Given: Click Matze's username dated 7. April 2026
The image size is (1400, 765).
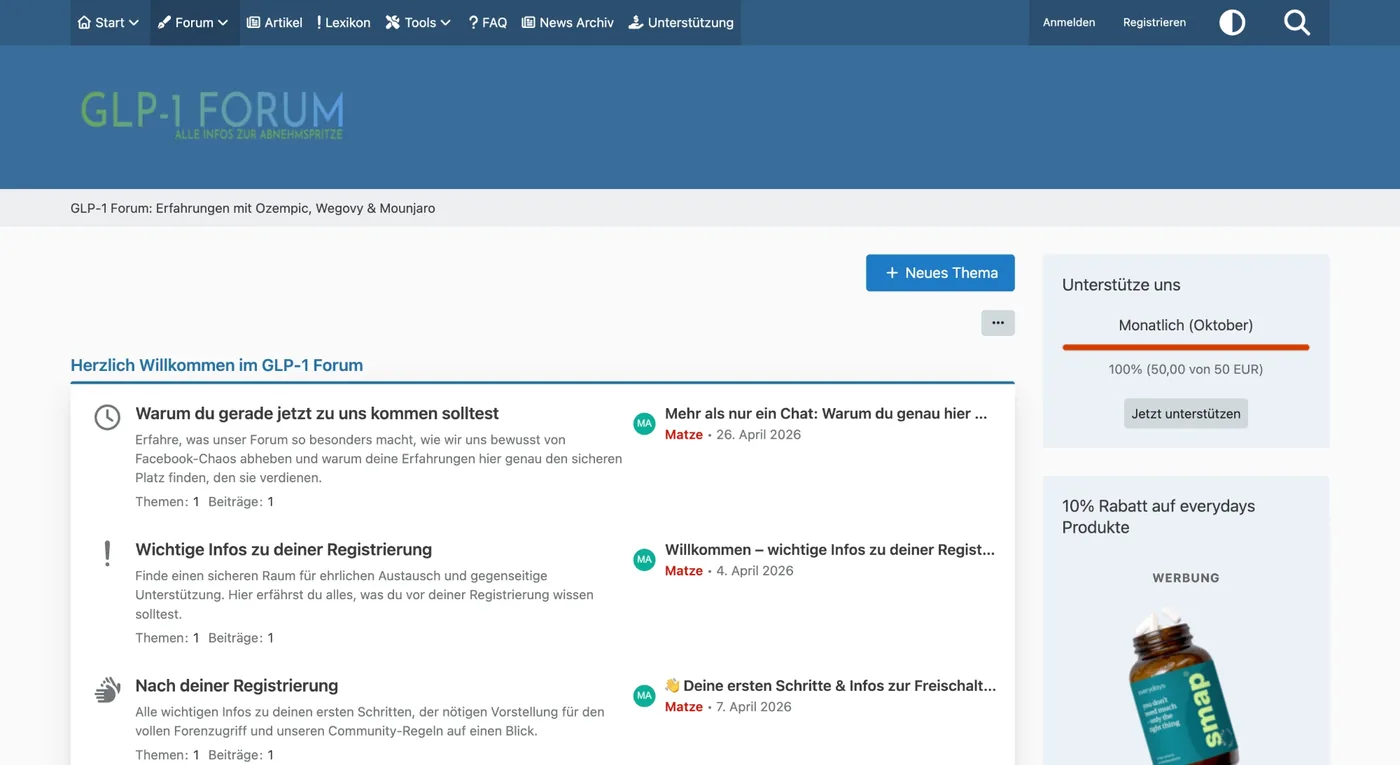Looking at the screenshot, I should (684, 706).
